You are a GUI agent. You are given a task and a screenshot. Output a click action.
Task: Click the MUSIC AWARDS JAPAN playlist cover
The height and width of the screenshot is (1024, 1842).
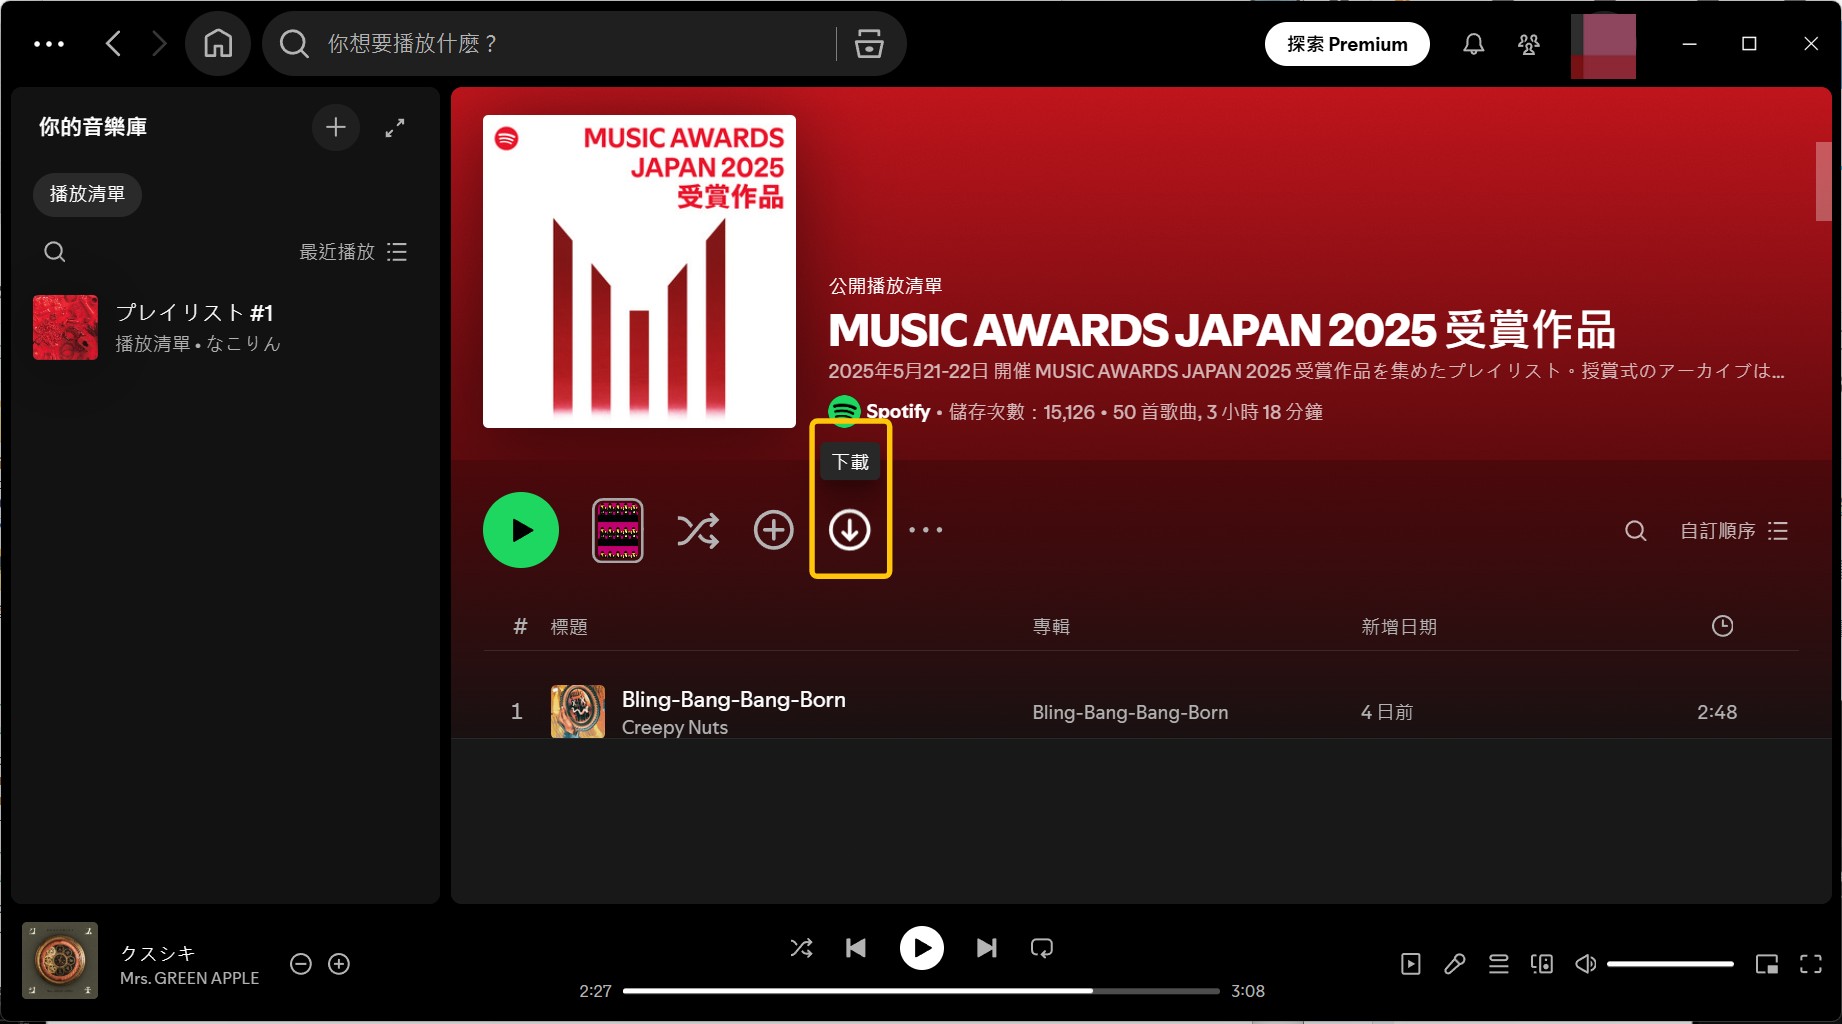coord(639,271)
